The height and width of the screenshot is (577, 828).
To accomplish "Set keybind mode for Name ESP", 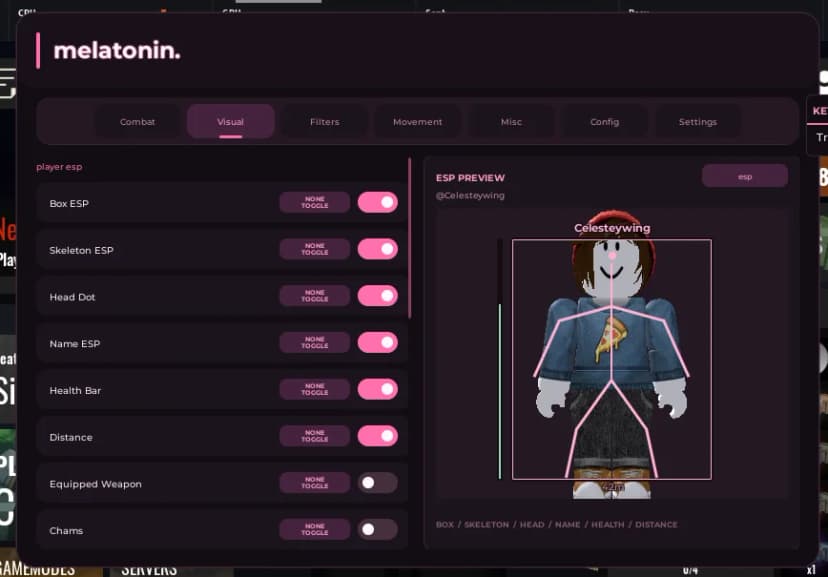I will tap(315, 343).
